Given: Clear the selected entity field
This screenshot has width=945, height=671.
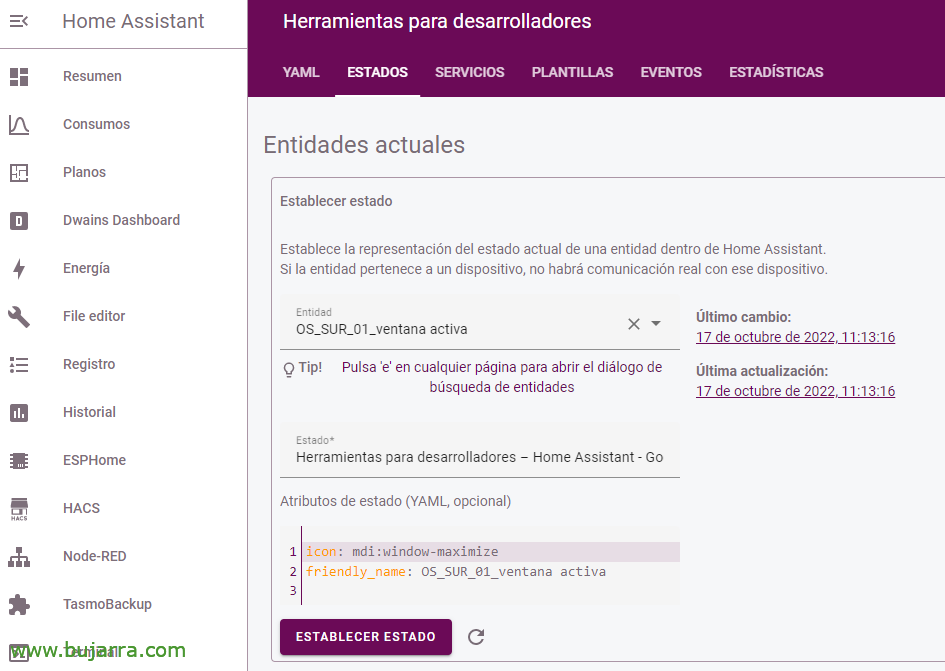Looking at the screenshot, I should point(633,324).
